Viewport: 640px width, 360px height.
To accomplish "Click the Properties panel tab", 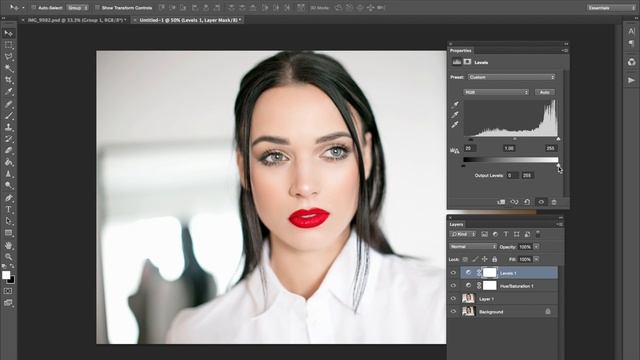I will pyautogui.click(x=460, y=51).
